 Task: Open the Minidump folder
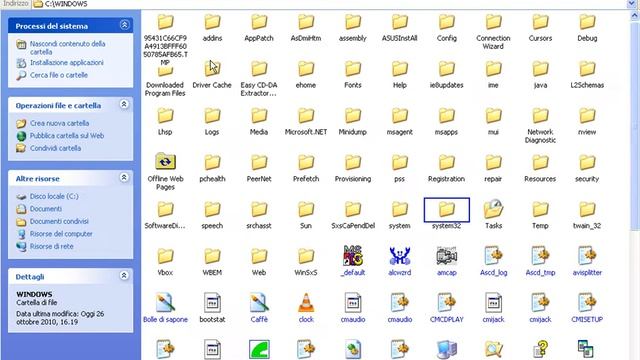click(x=353, y=116)
